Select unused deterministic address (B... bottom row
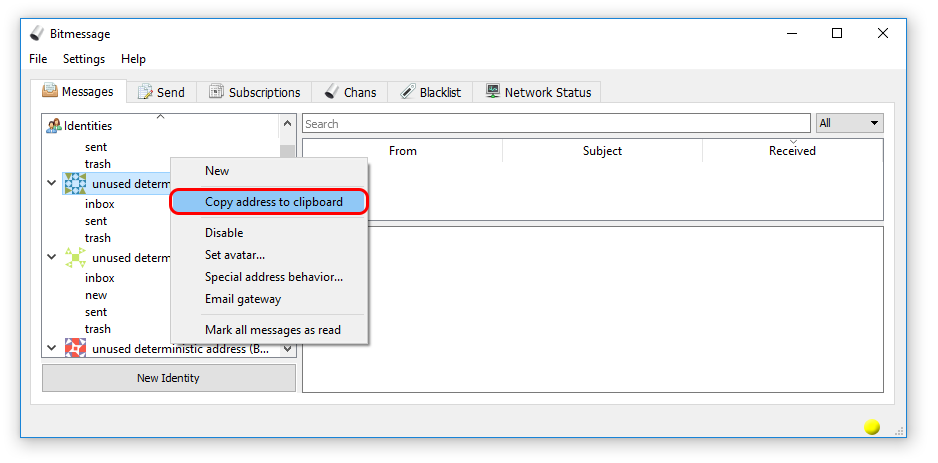This screenshot has width=938, height=463. tap(183, 348)
